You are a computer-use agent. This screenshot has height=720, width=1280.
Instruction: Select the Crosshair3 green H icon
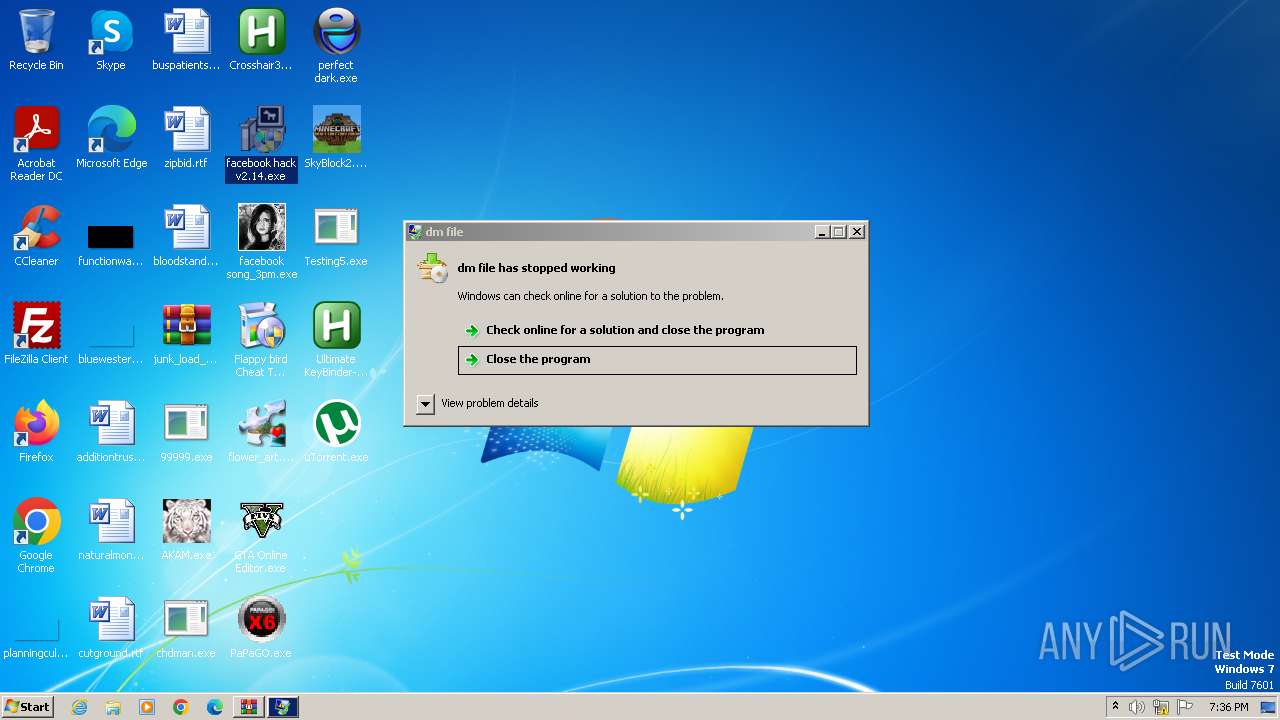point(261,41)
